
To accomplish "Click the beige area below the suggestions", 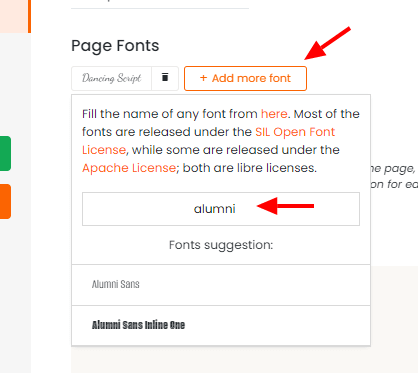I will click(x=221, y=359).
